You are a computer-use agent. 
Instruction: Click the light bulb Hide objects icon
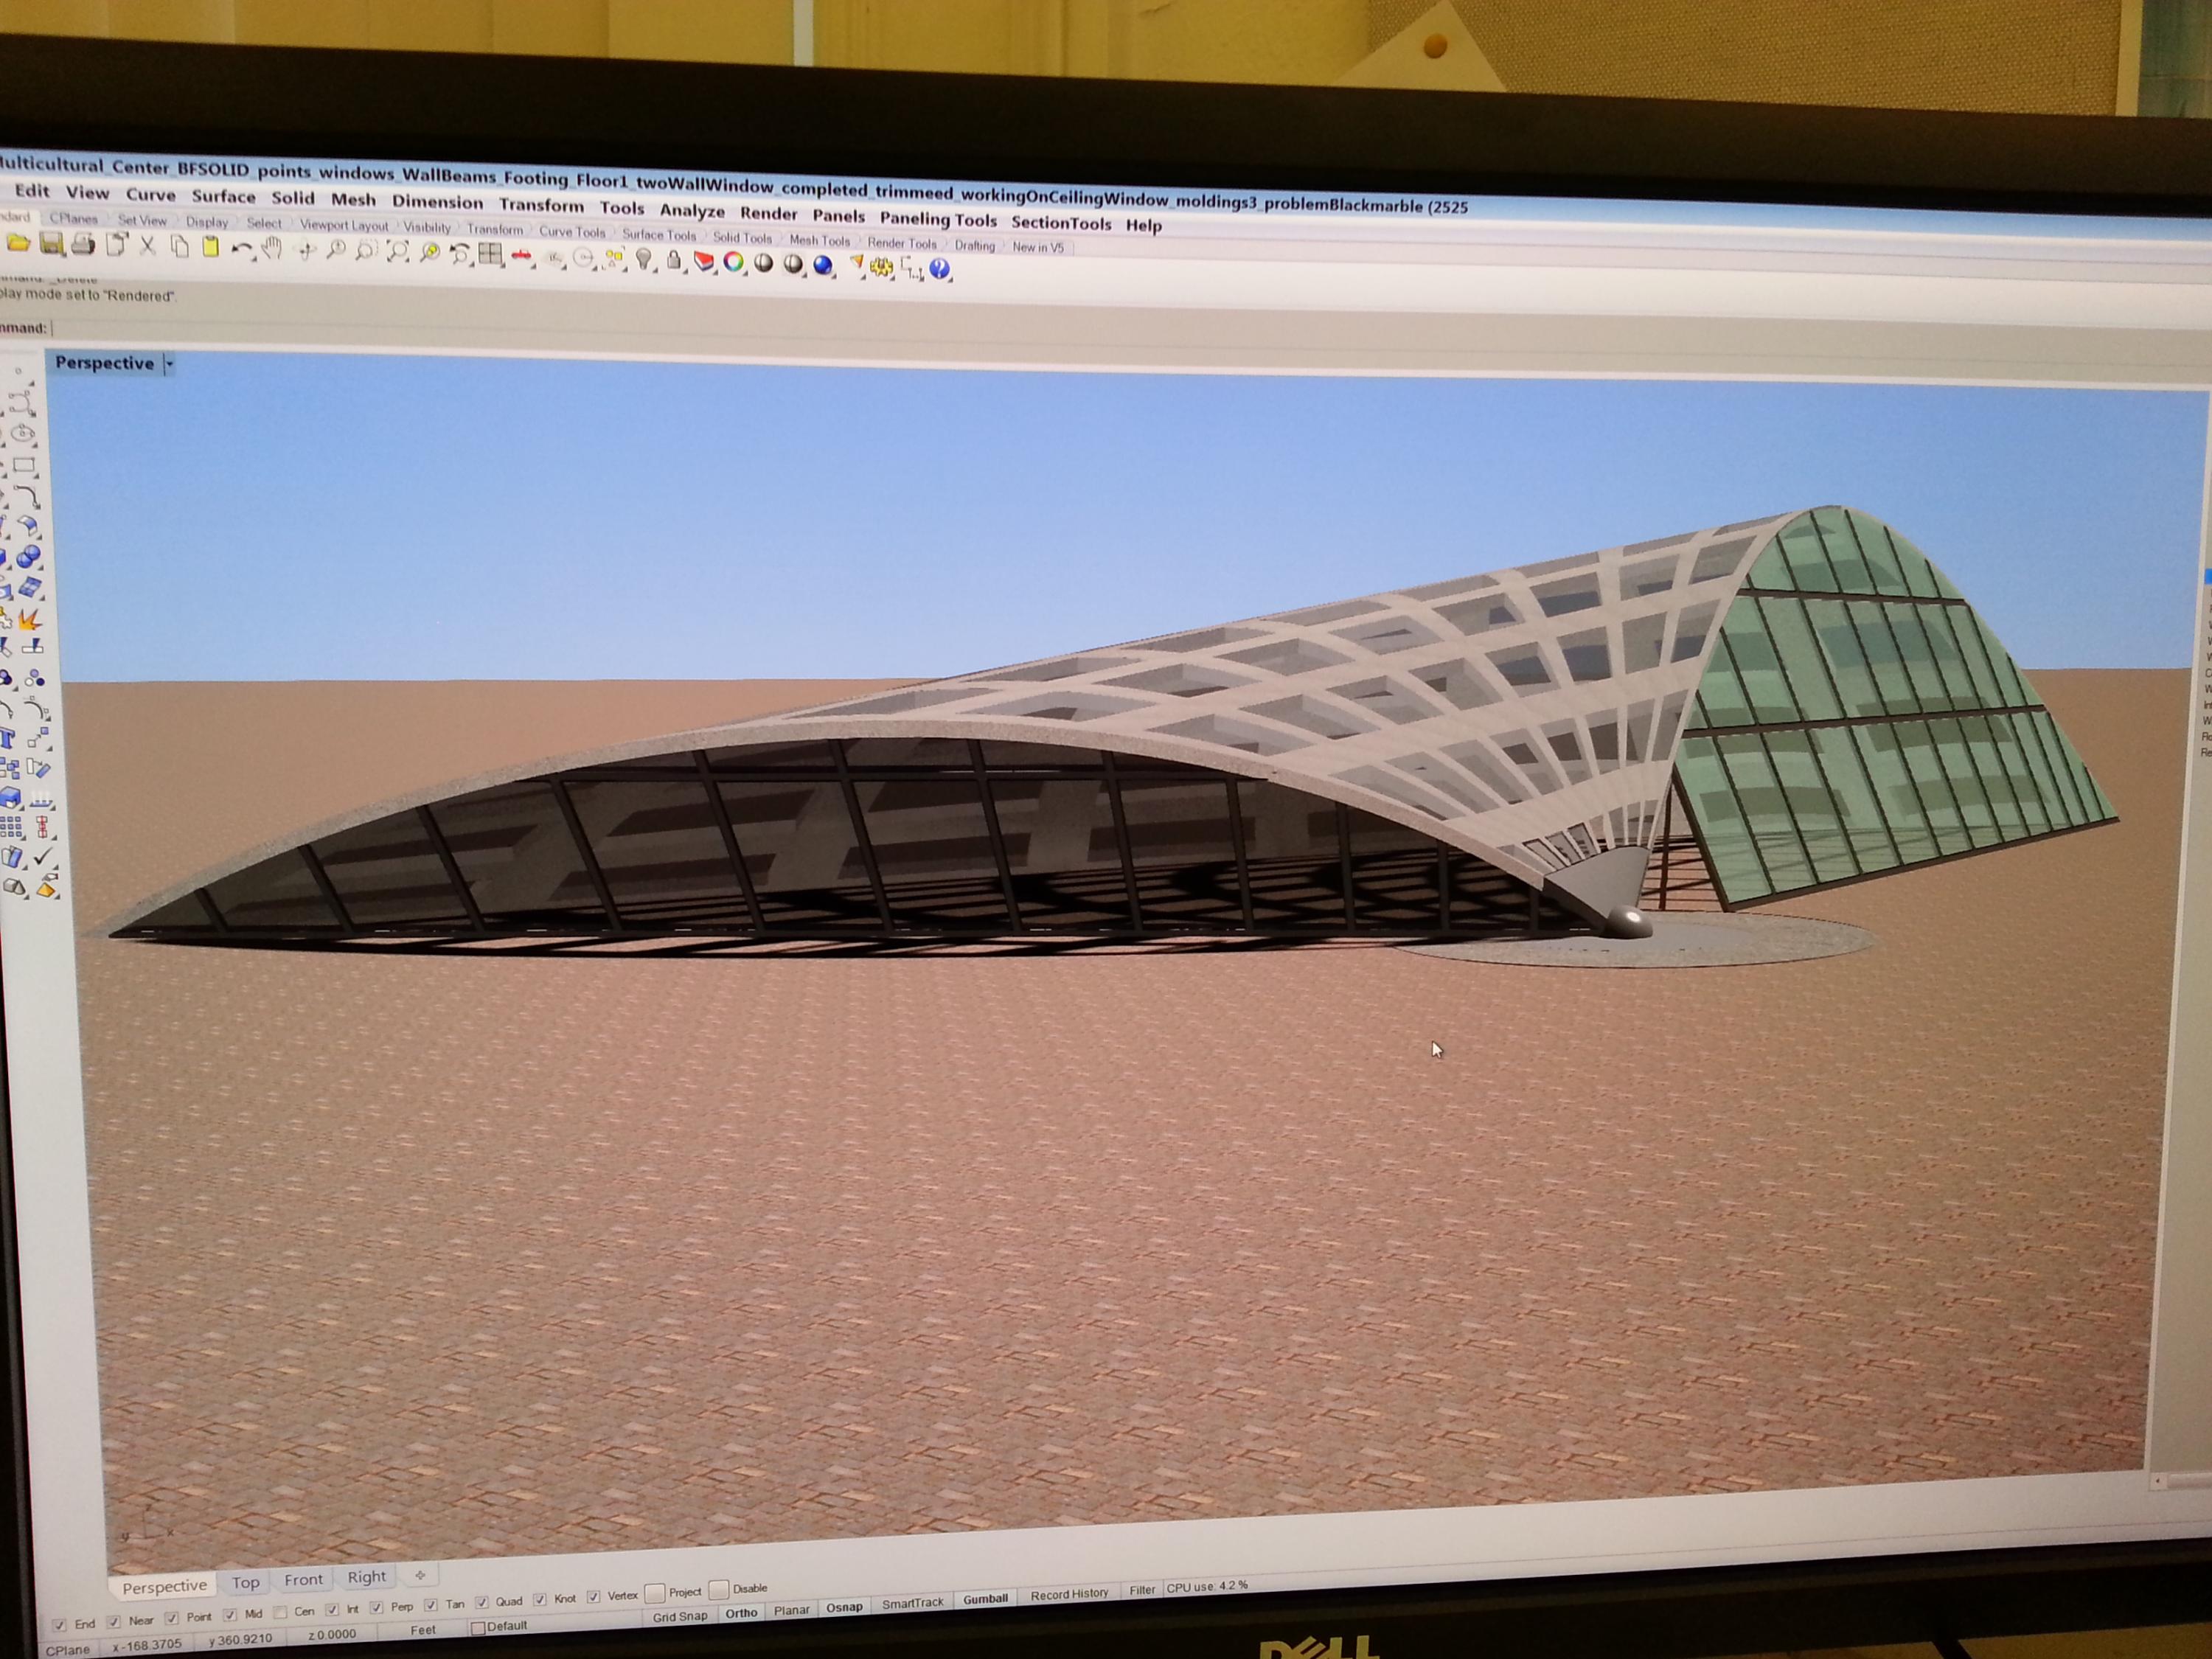(x=644, y=260)
